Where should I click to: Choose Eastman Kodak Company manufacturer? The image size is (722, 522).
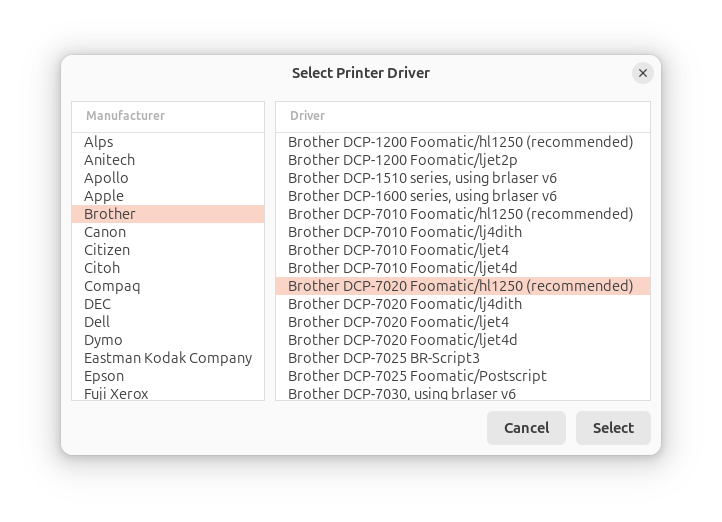click(168, 358)
